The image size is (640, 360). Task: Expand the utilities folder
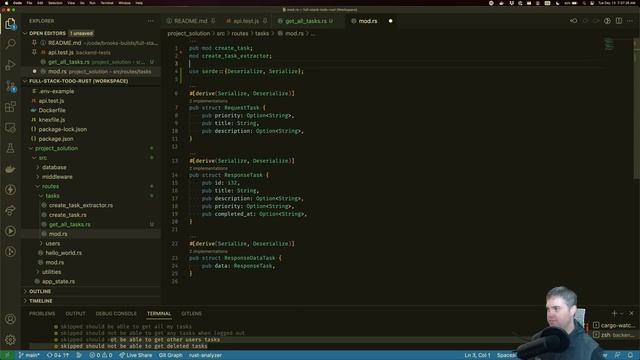coord(38,272)
